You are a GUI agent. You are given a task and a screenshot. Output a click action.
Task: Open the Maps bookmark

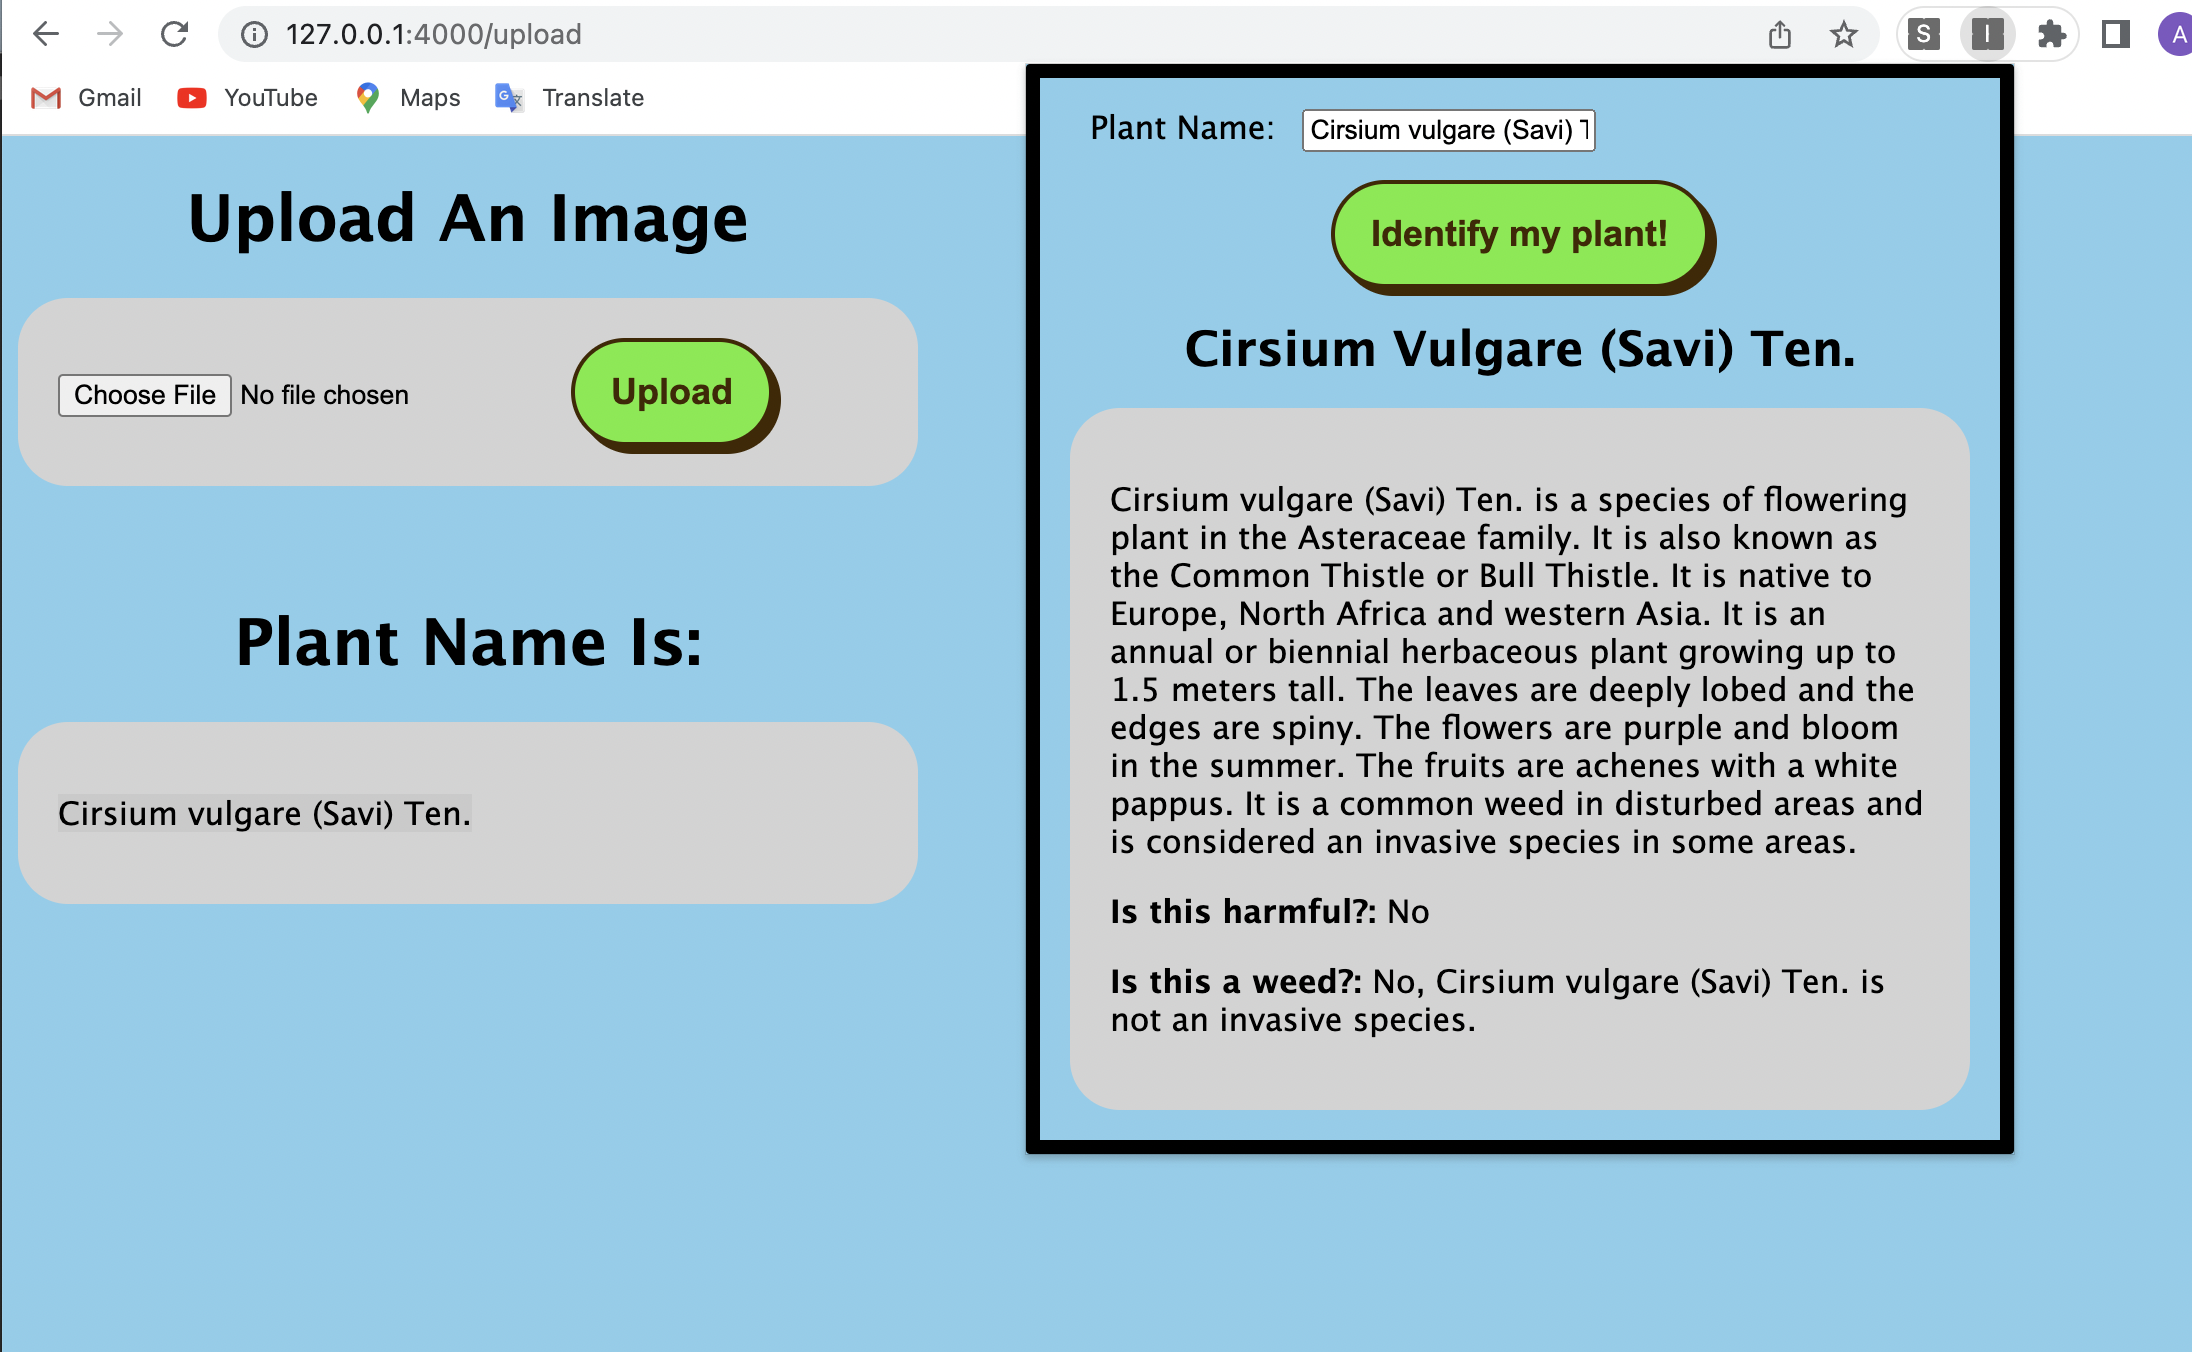point(408,98)
